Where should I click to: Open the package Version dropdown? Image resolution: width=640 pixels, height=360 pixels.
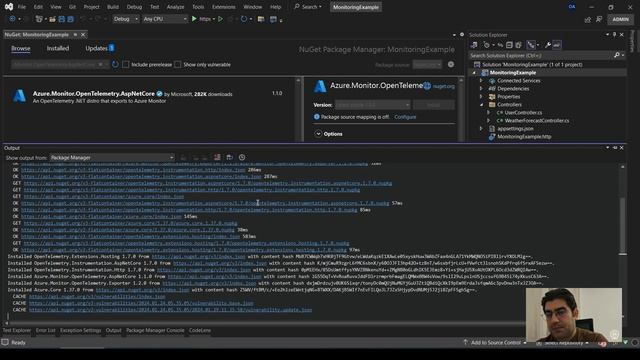372,105
